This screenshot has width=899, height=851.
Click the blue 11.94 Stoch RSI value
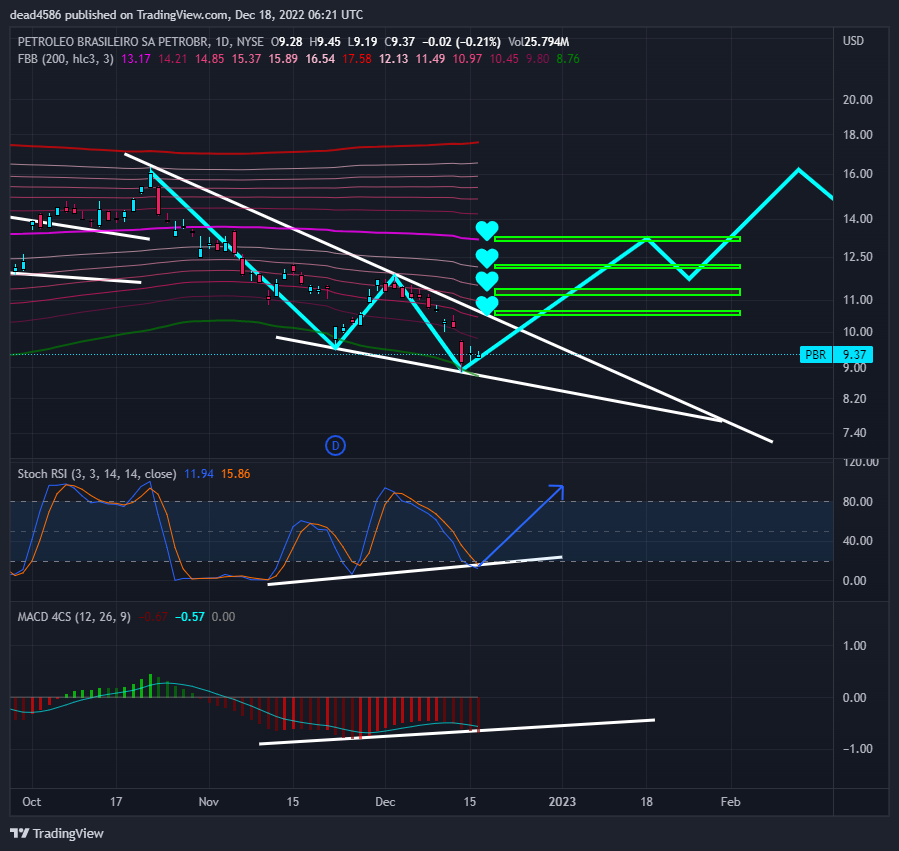tap(199, 474)
